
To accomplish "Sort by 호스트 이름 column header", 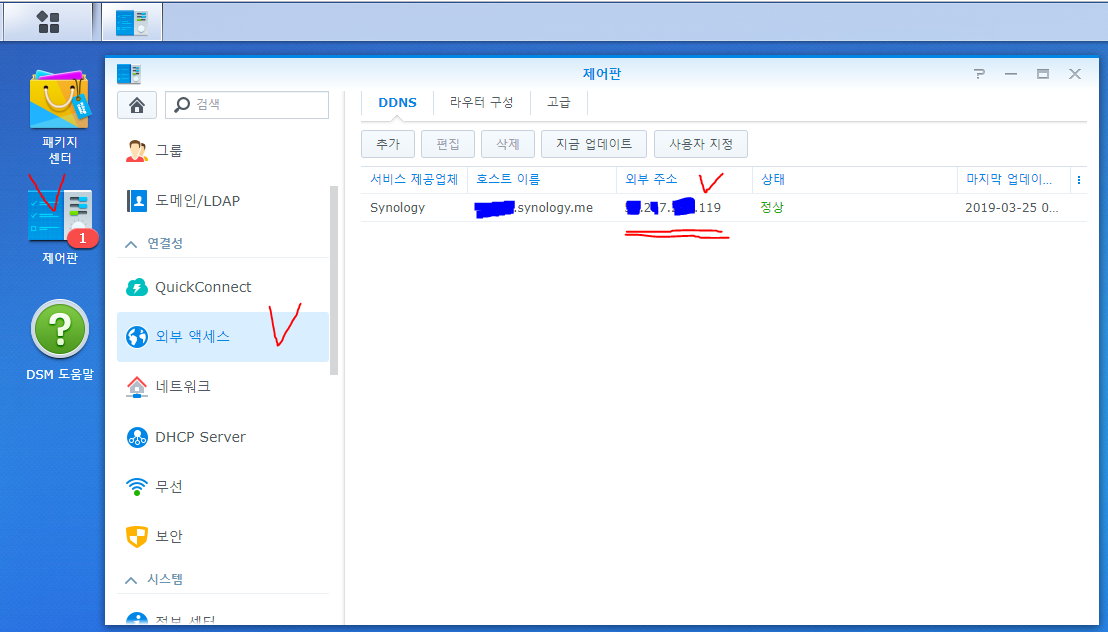I will point(542,180).
